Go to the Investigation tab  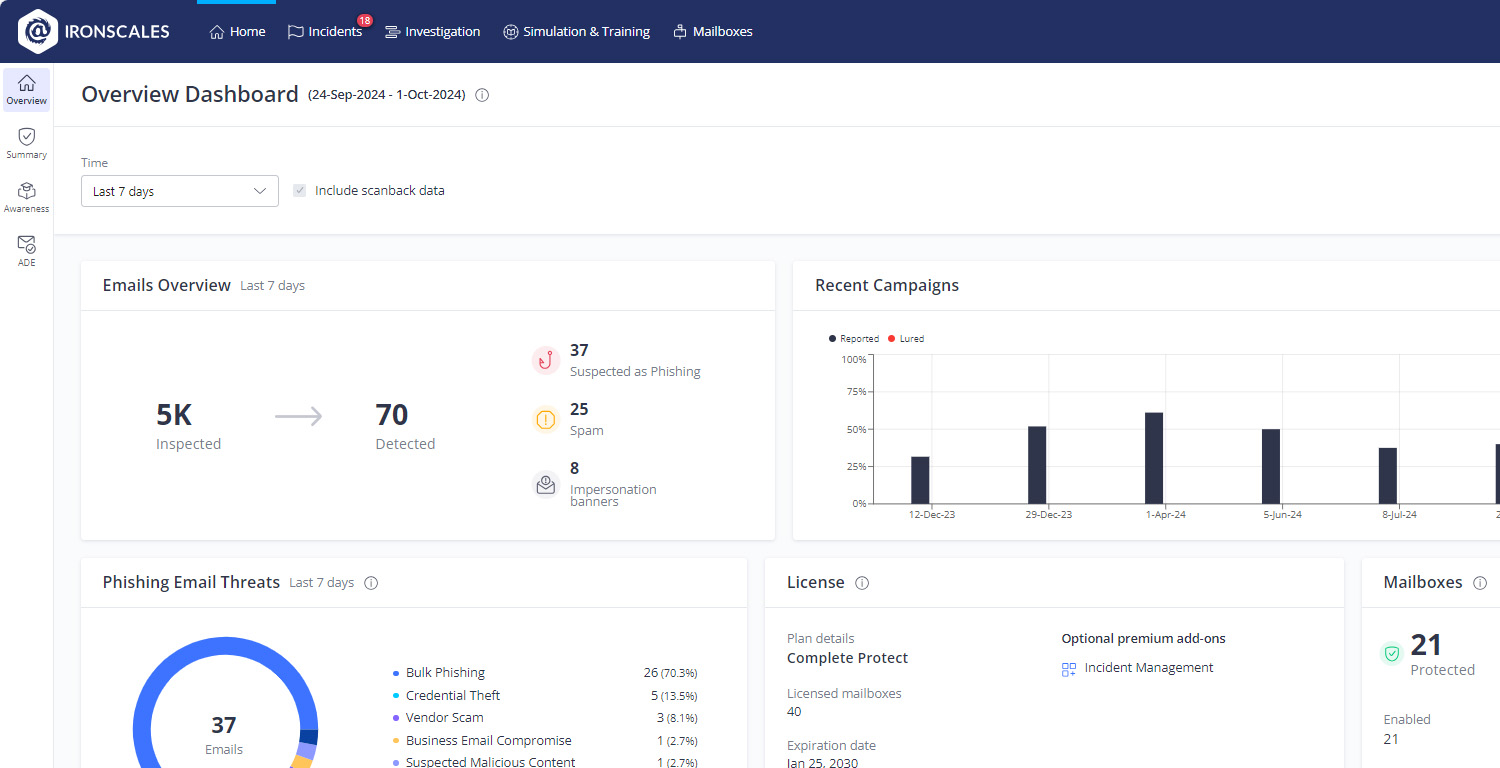click(x=433, y=32)
